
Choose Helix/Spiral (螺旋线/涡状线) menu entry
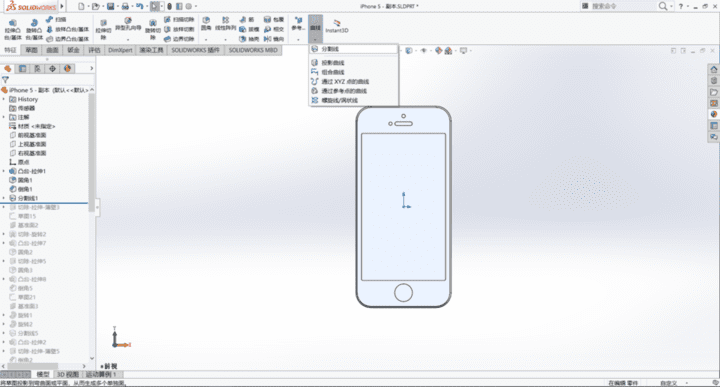click(354, 100)
